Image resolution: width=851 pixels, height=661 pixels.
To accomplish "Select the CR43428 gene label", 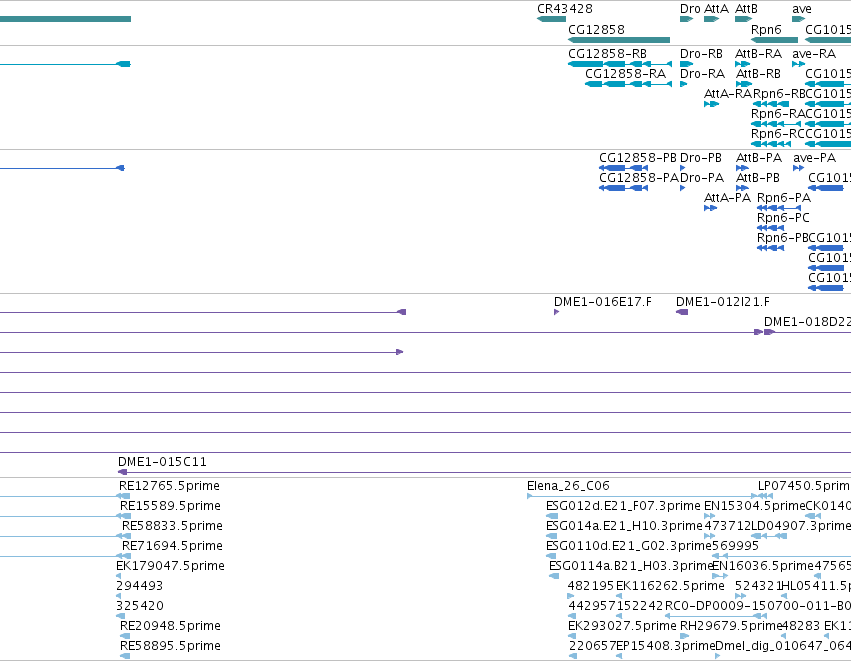I will coord(564,9).
